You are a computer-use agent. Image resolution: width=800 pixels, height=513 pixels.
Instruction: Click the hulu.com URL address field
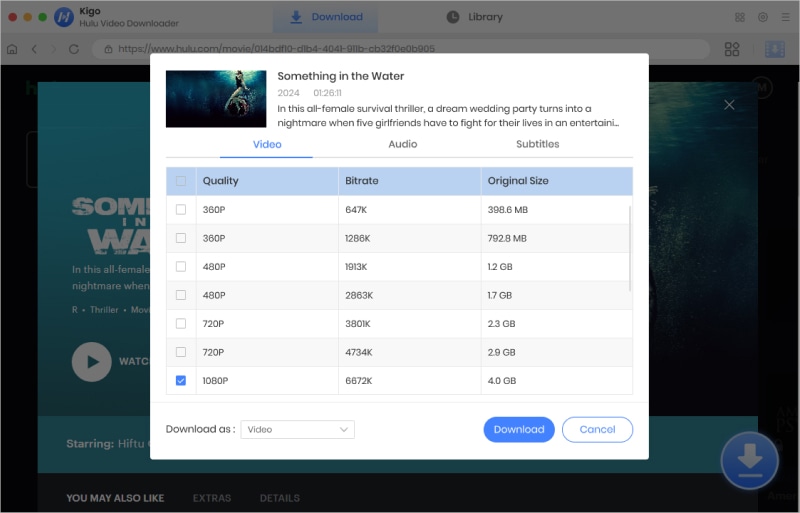click(401, 49)
